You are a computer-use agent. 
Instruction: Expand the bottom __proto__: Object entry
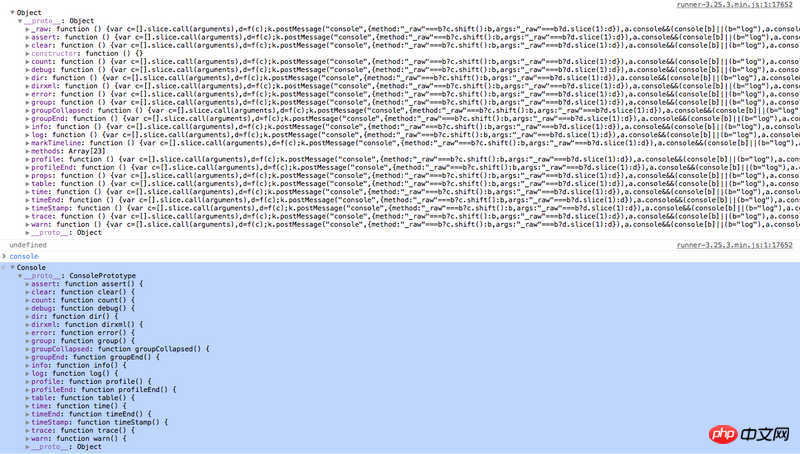pyautogui.click(x=28, y=447)
